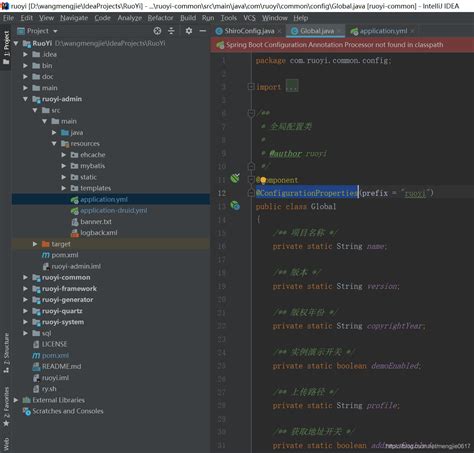The height and width of the screenshot is (453, 474).
Task: Toggle the Favorites tool window button
Action: click(6, 407)
